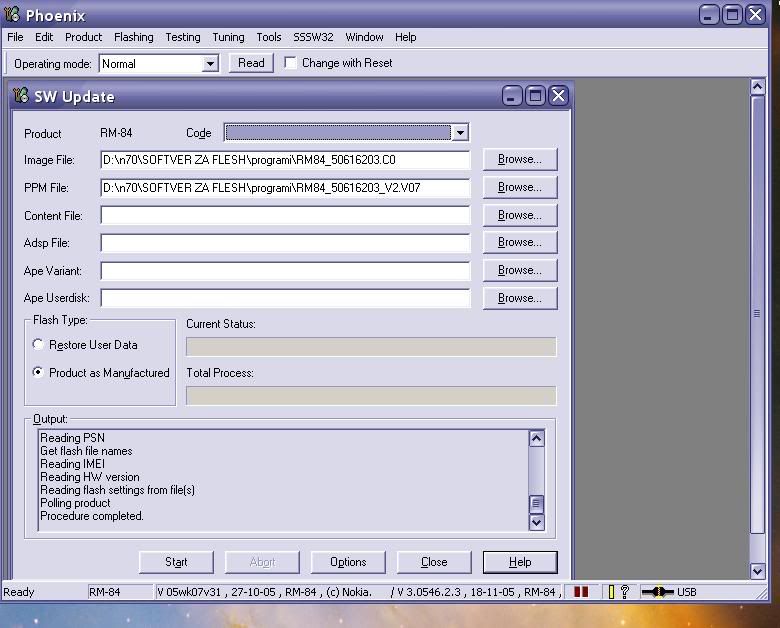Click the Content File input field
780x628 pixels.
285,216
